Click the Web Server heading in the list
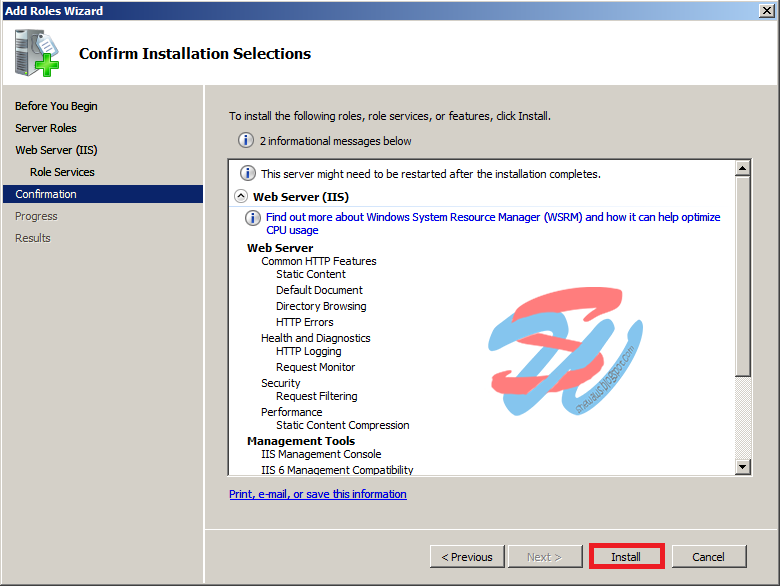This screenshot has width=780, height=586. click(280, 248)
